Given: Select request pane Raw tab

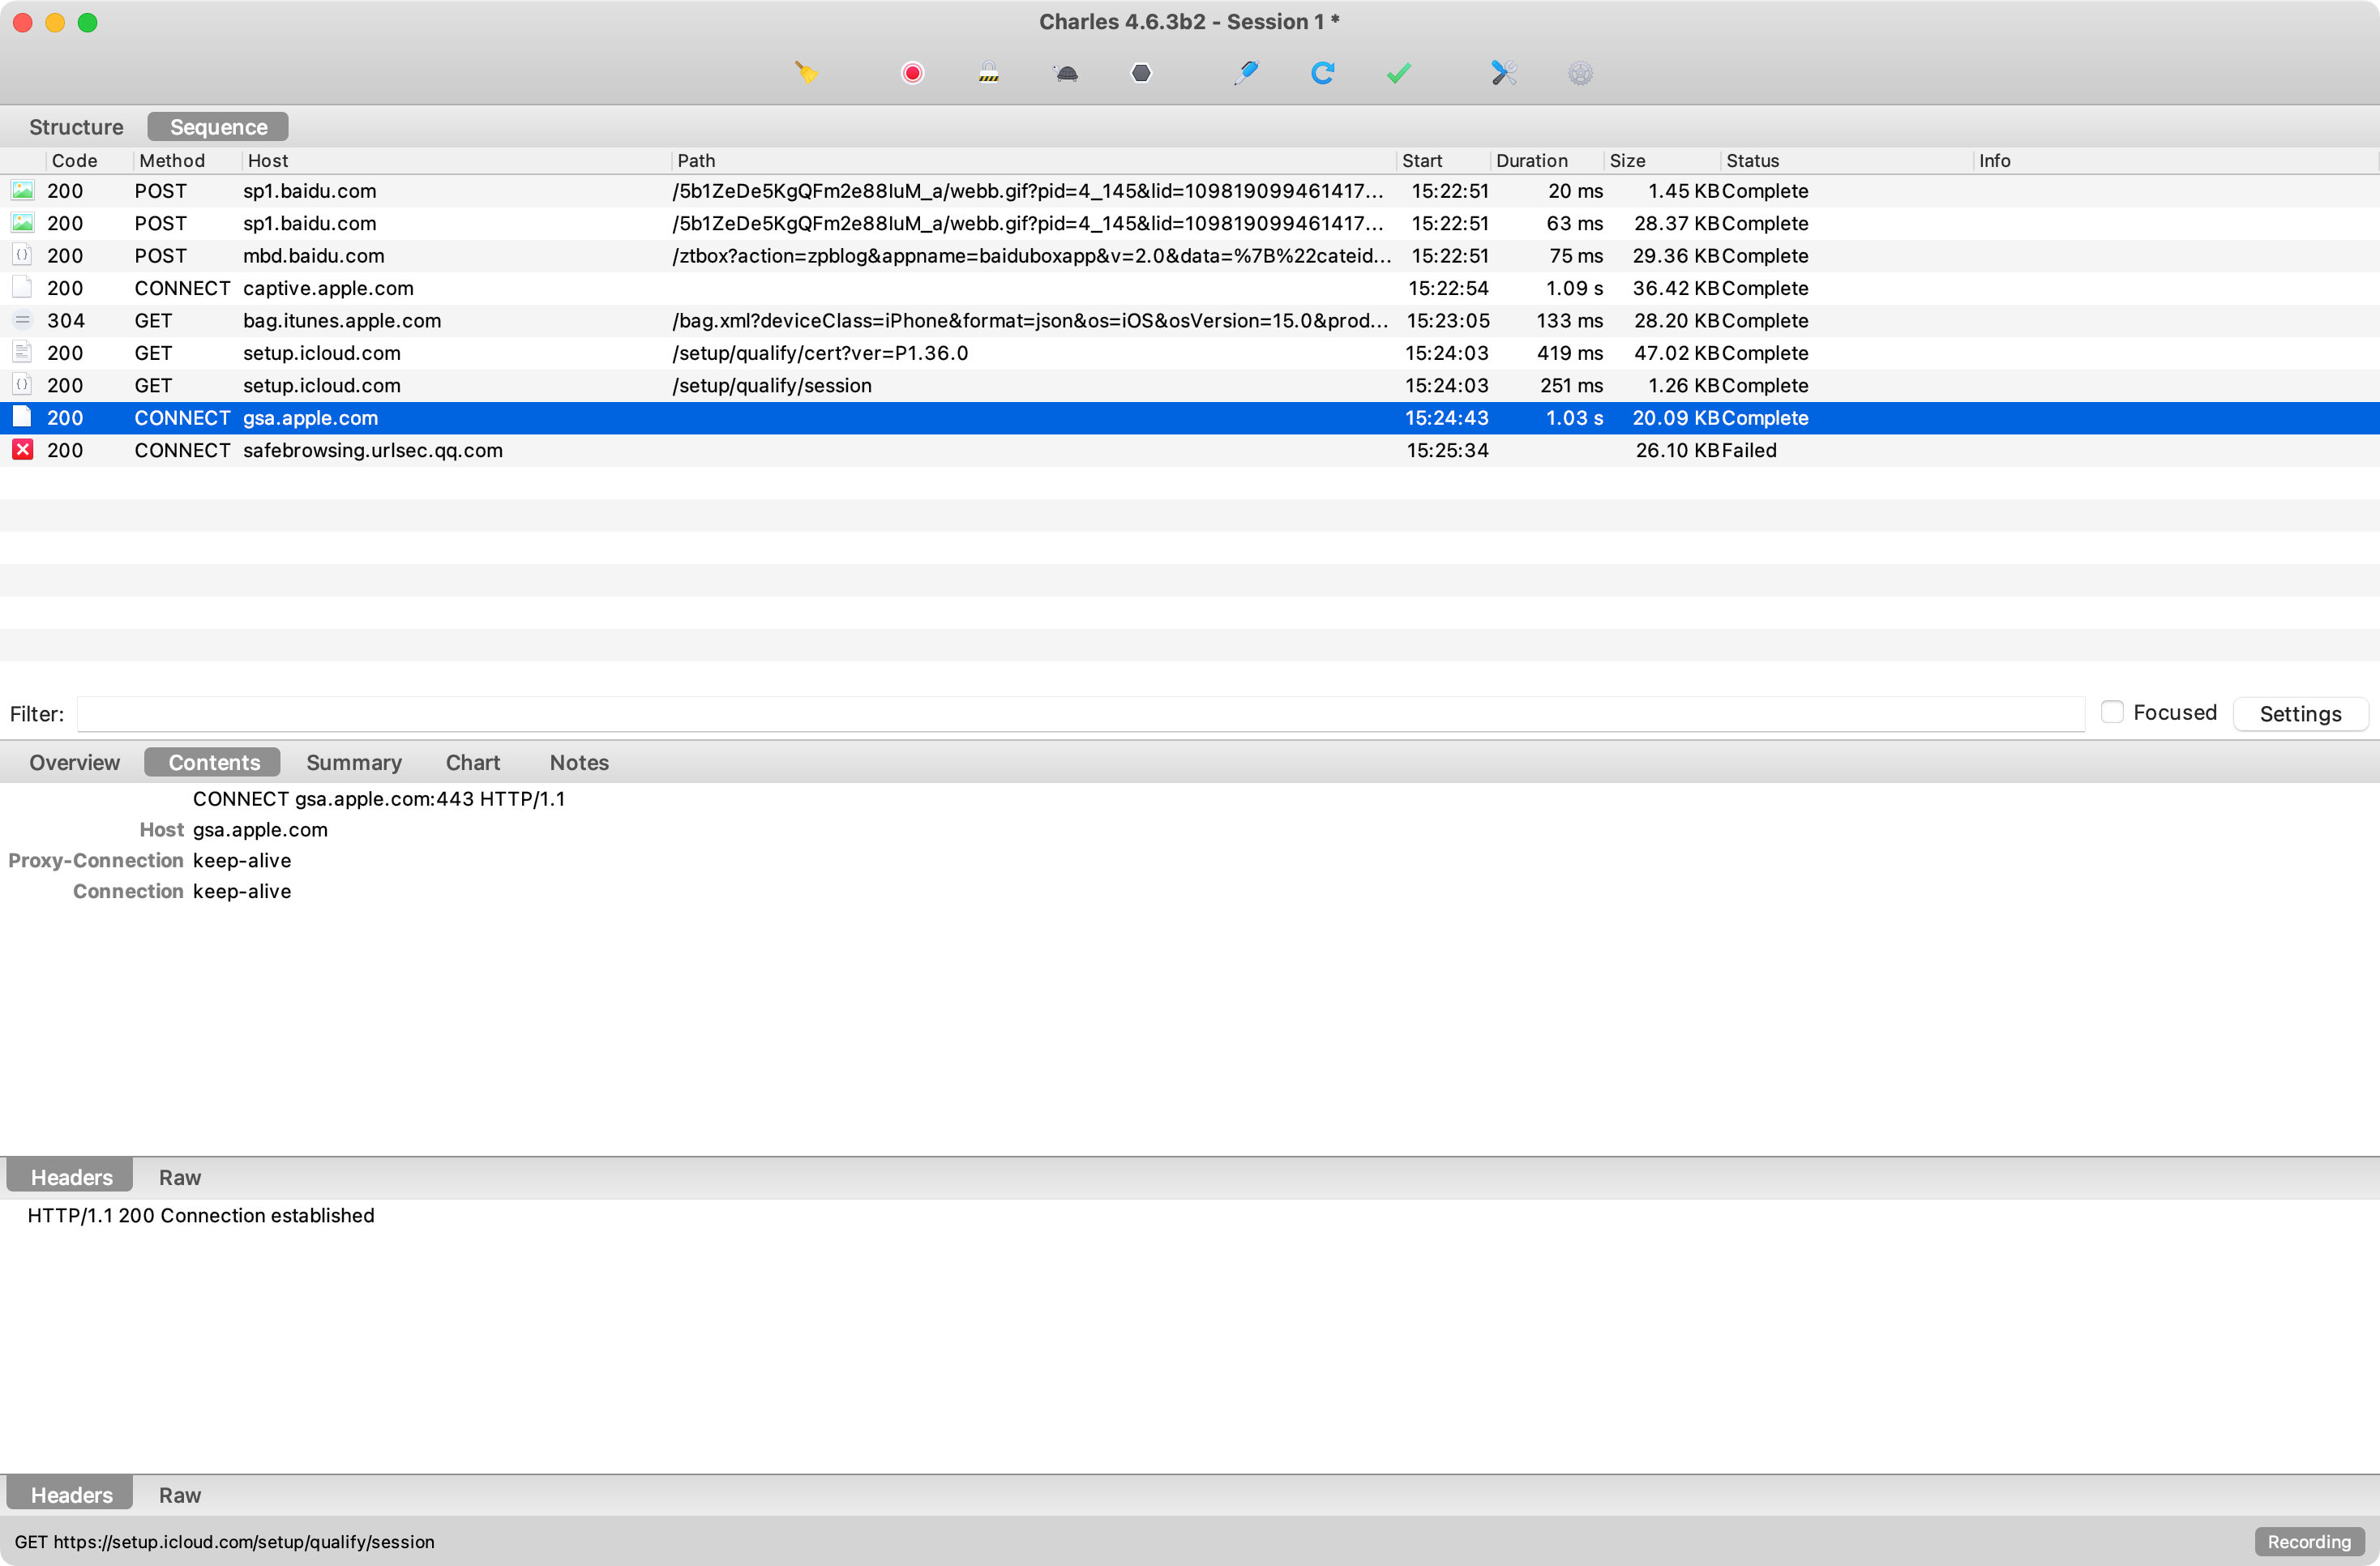Looking at the screenshot, I should click(180, 1177).
